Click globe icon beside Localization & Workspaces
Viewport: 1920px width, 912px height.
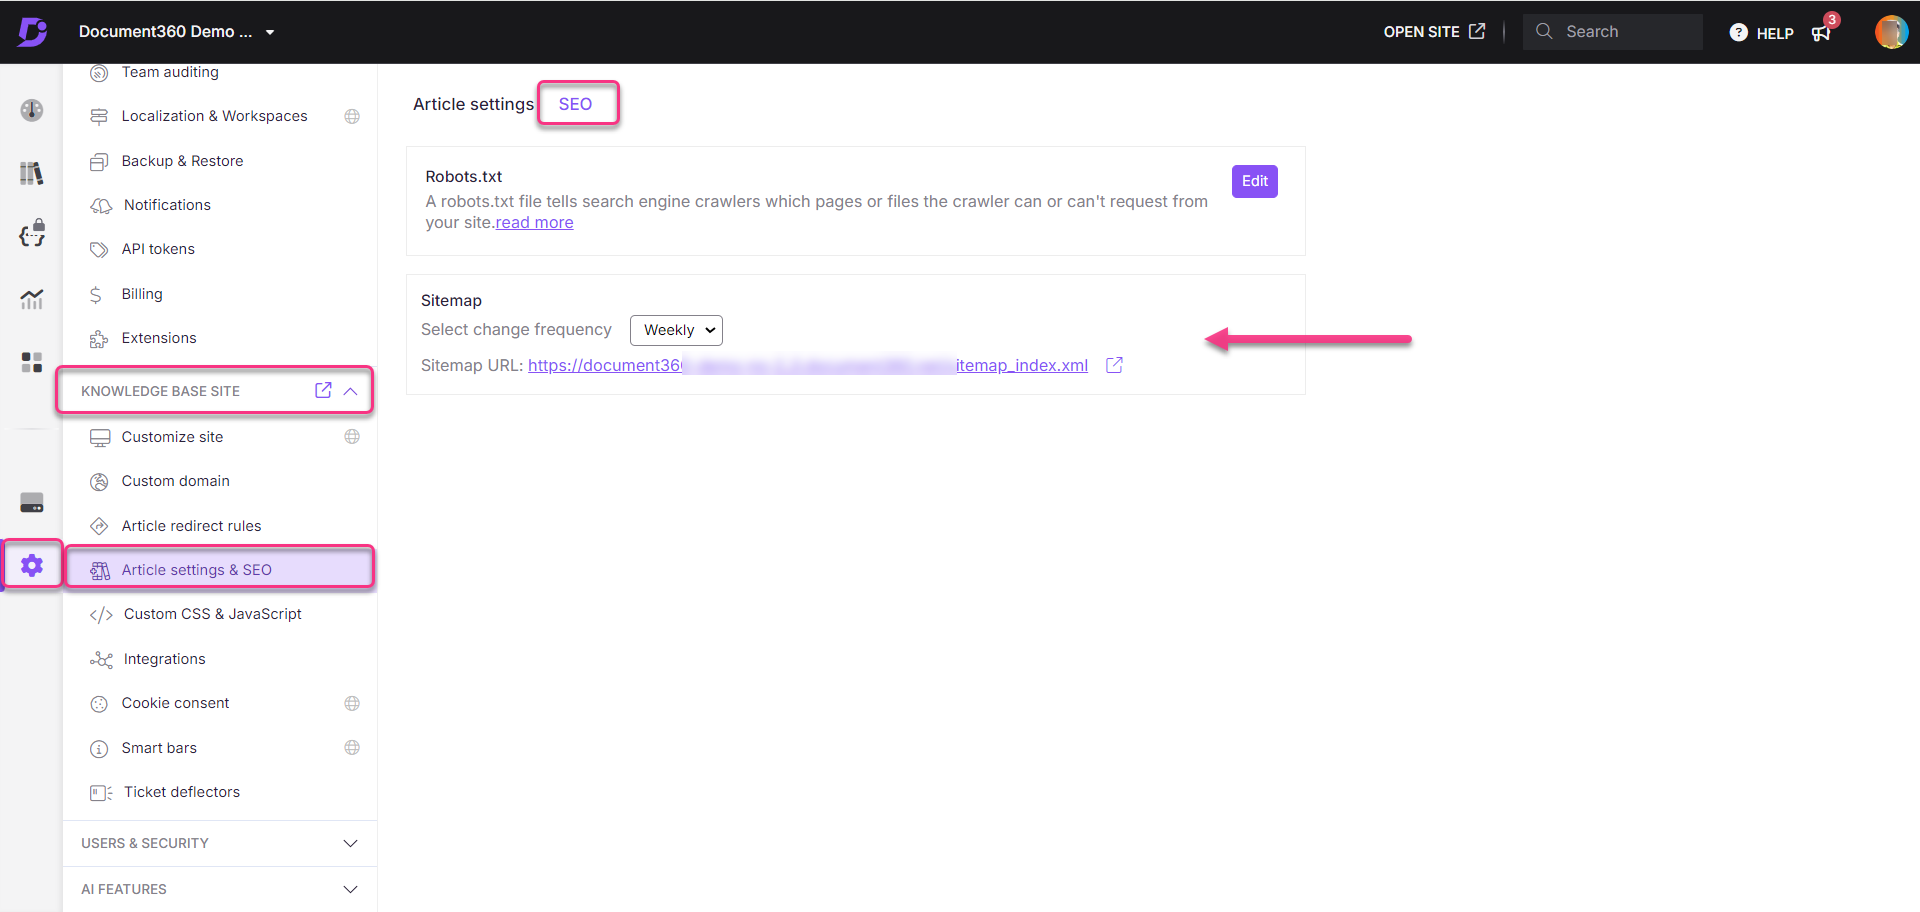pos(352,116)
